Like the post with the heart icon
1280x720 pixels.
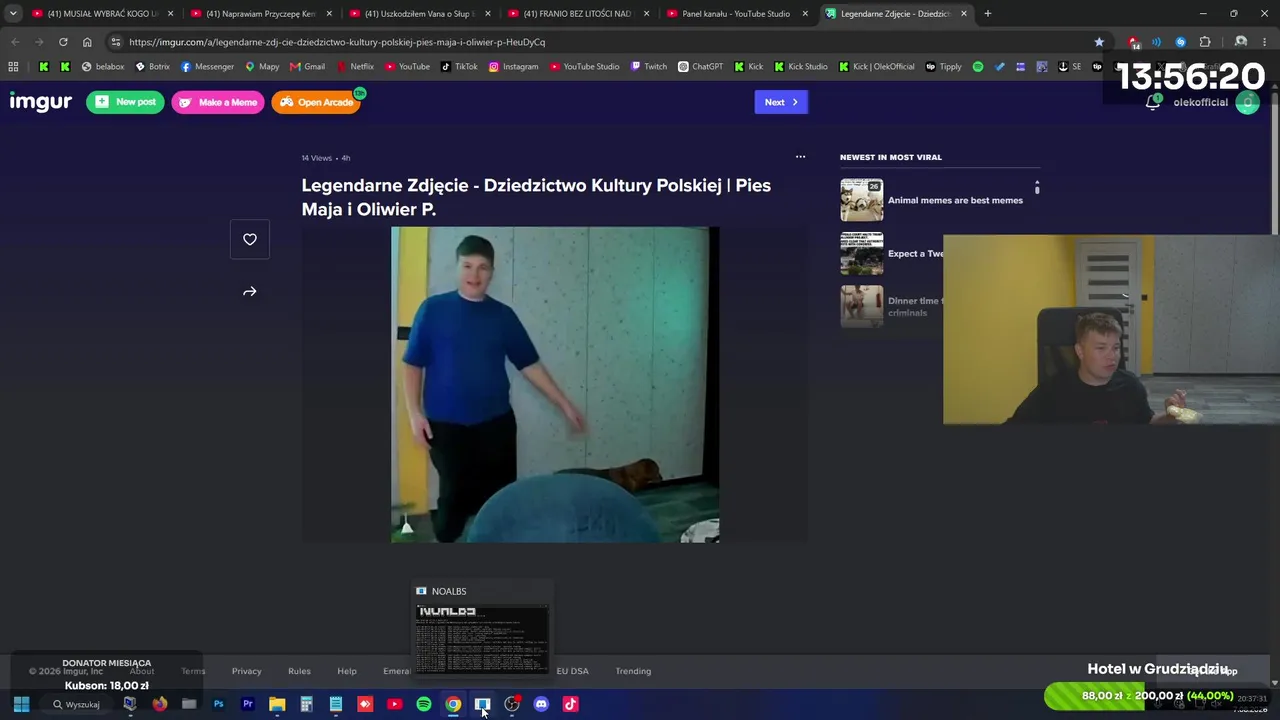click(250, 239)
